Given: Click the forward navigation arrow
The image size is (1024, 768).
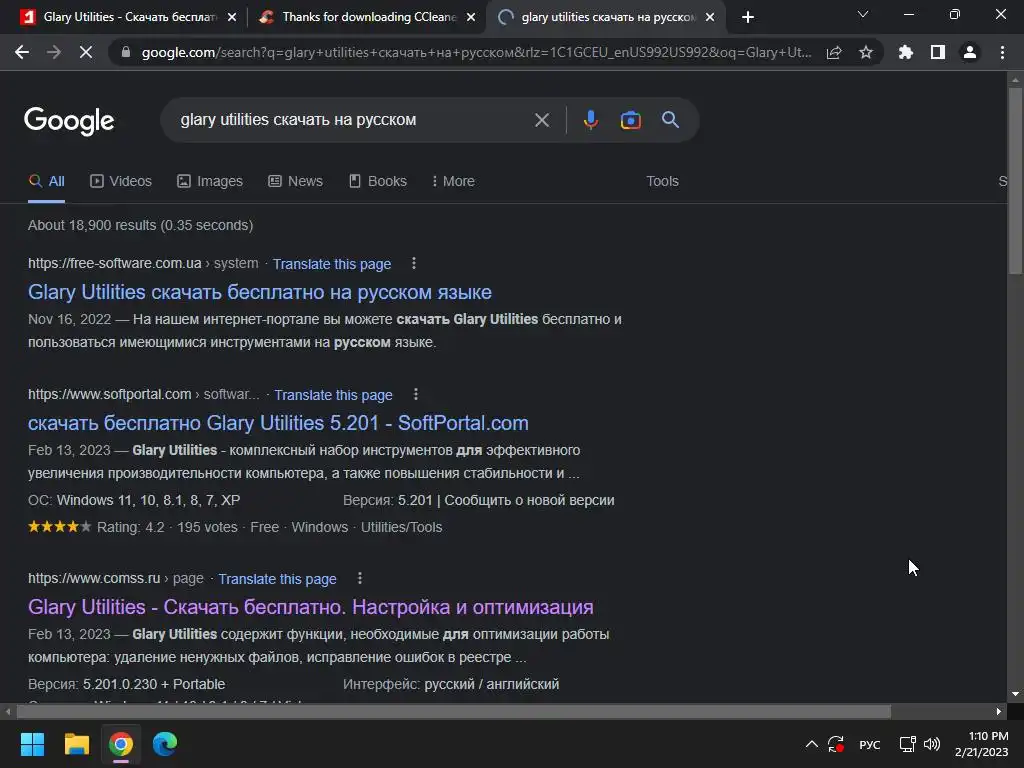Looking at the screenshot, I should [x=54, y=52].
